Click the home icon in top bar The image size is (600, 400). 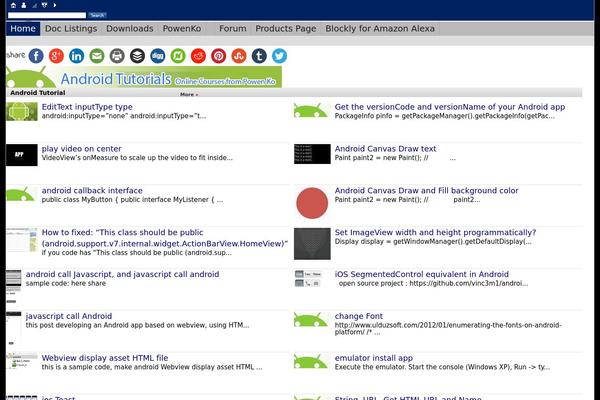pyautogui.click(x=13, y=5)
